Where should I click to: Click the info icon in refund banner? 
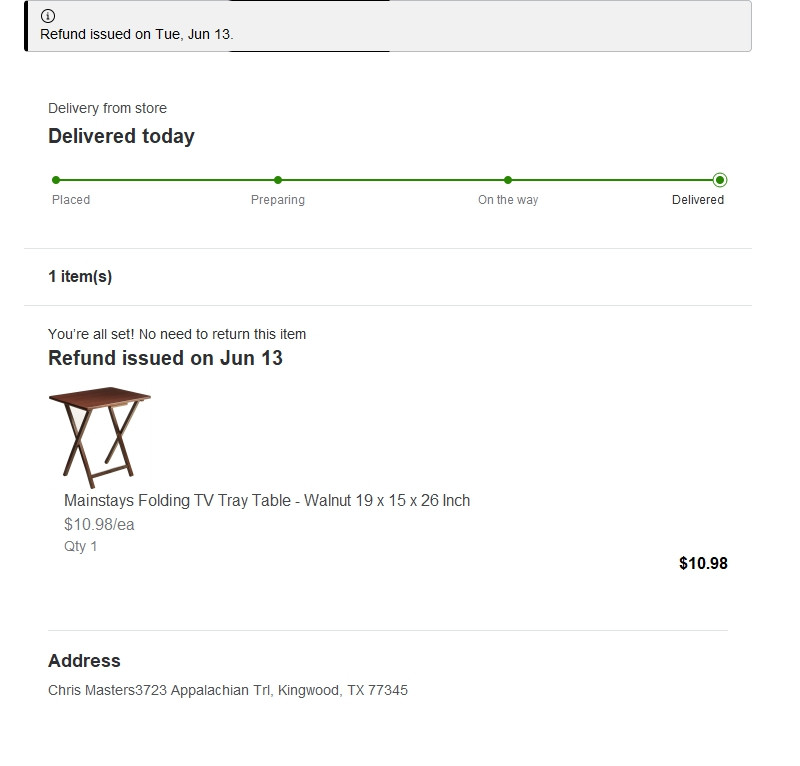(x=47, y=16)
